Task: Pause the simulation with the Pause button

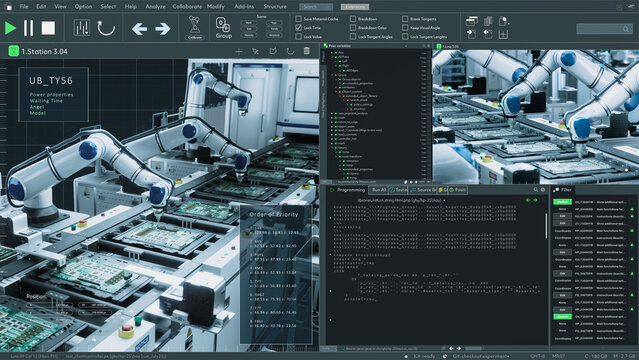Action: pyautogui.click(x=29, y=28)
